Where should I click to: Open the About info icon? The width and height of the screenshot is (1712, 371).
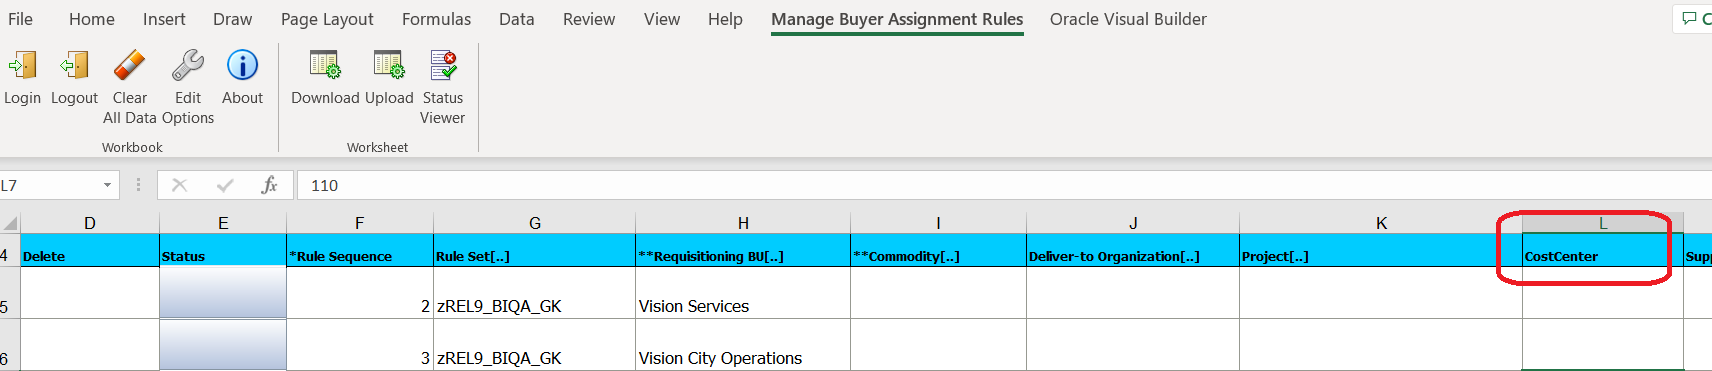[242, 65]
